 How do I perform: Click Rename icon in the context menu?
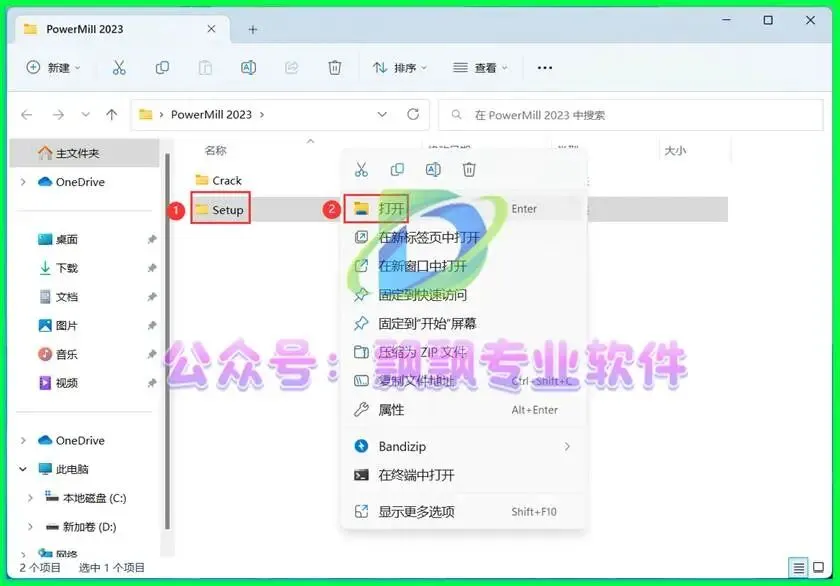433,170
